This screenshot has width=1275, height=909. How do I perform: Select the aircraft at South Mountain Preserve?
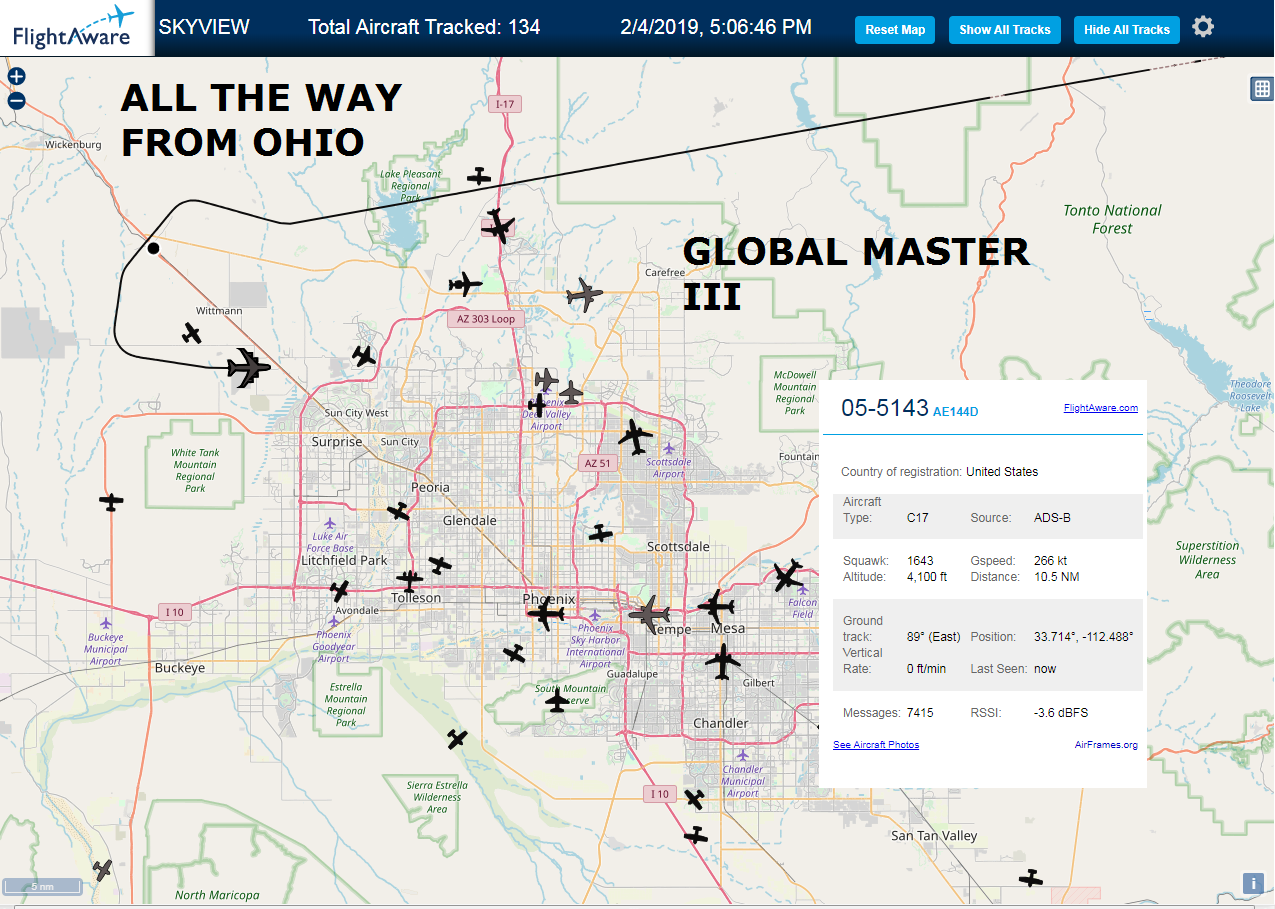(x=558, y=700)
